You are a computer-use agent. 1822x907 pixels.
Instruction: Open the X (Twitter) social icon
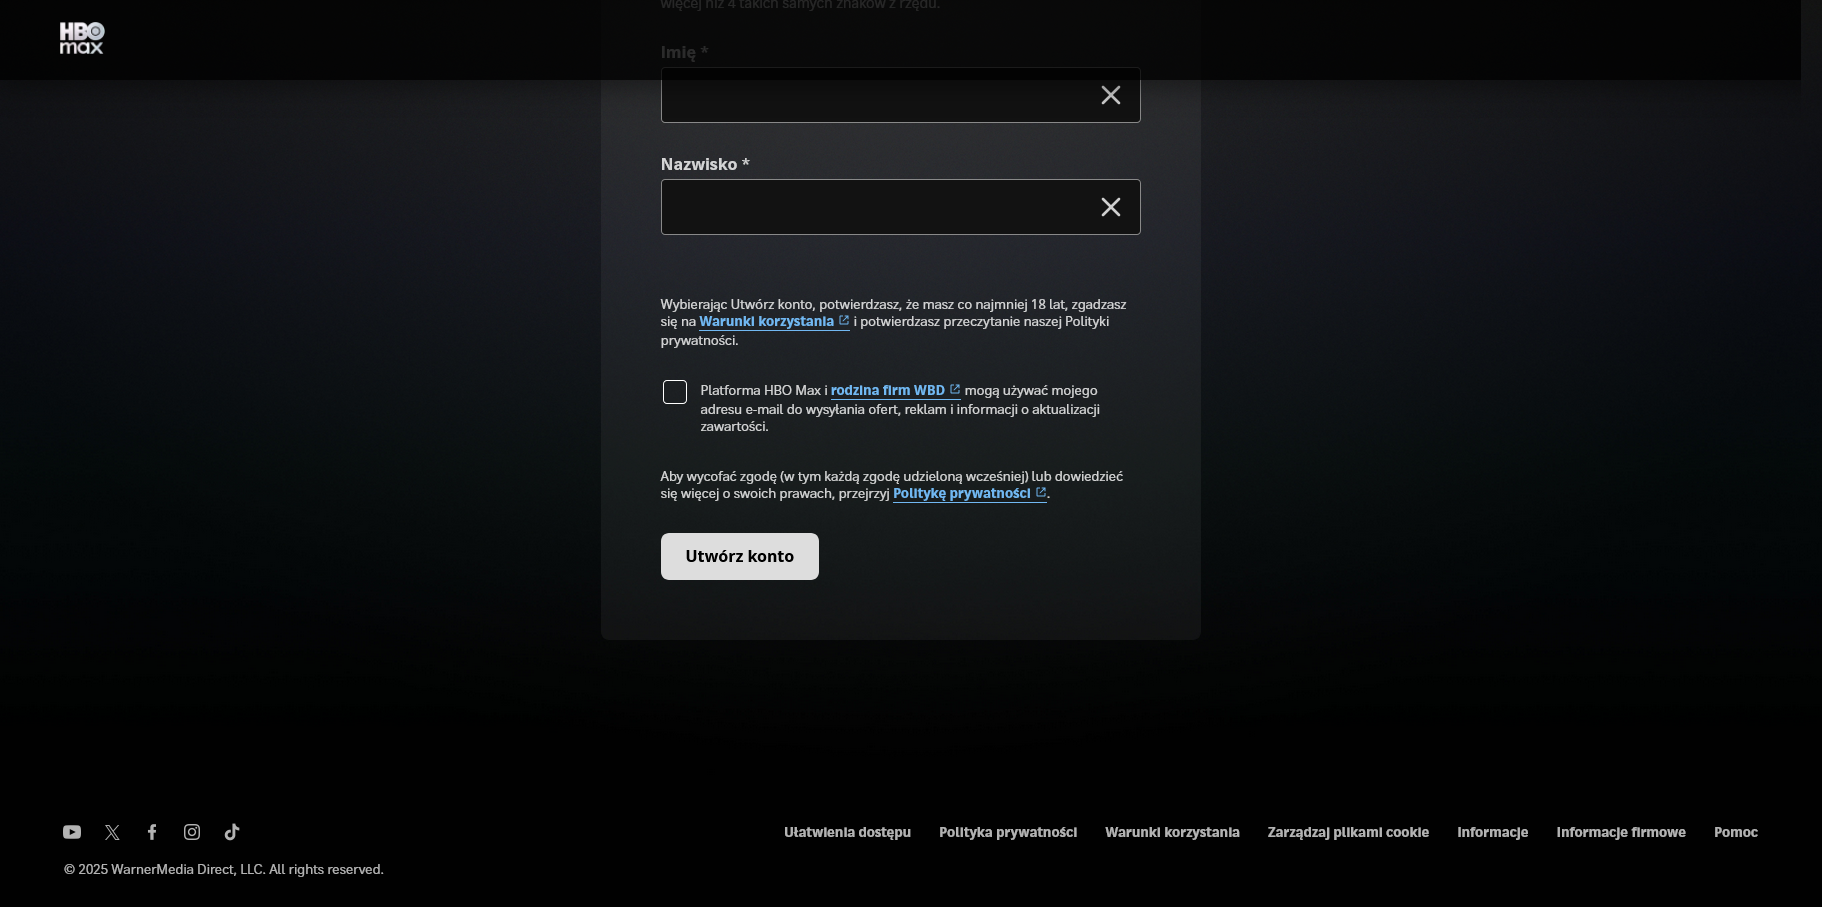point(112,832)
